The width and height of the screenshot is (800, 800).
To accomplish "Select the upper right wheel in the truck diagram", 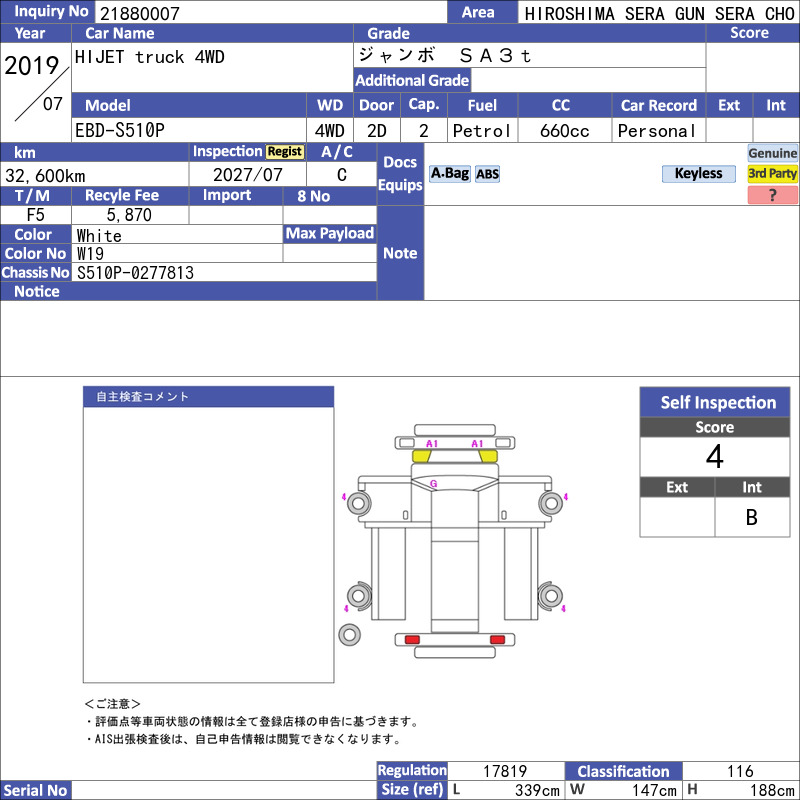I will (551, 504).
